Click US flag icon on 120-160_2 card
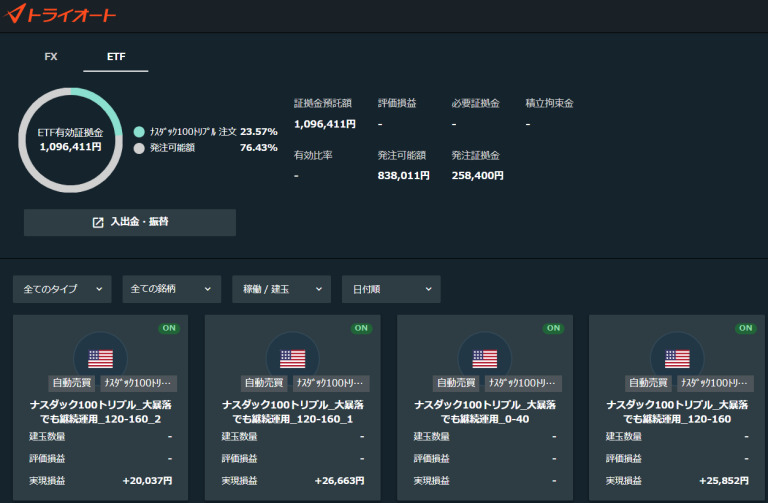The image size is (768, 503). [100, 359]
